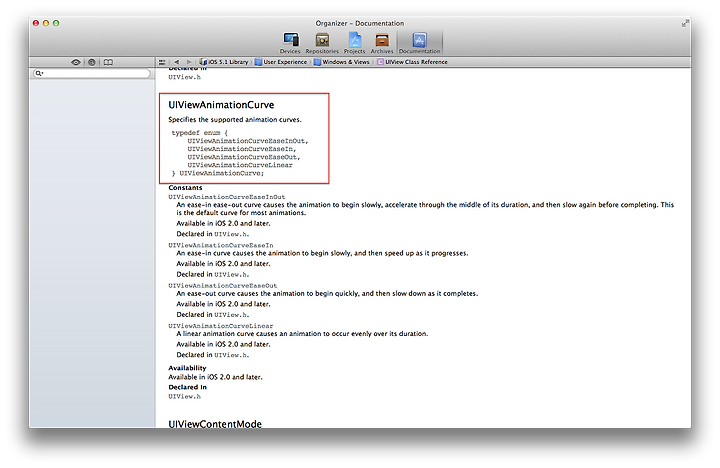Click UIViewAnimationCurveEaseInOut constant under Constants

(226, 197)
